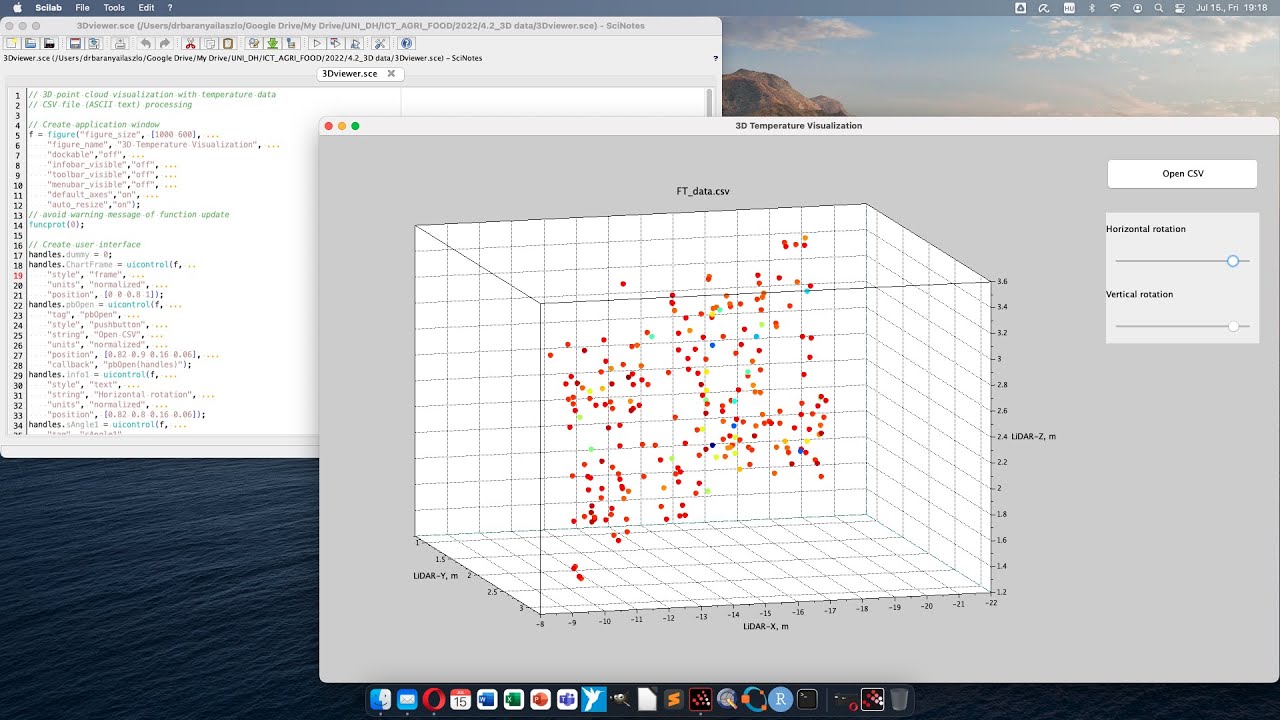
Task: Open Sublime Text from the Dock
Action: pos(674,699)
